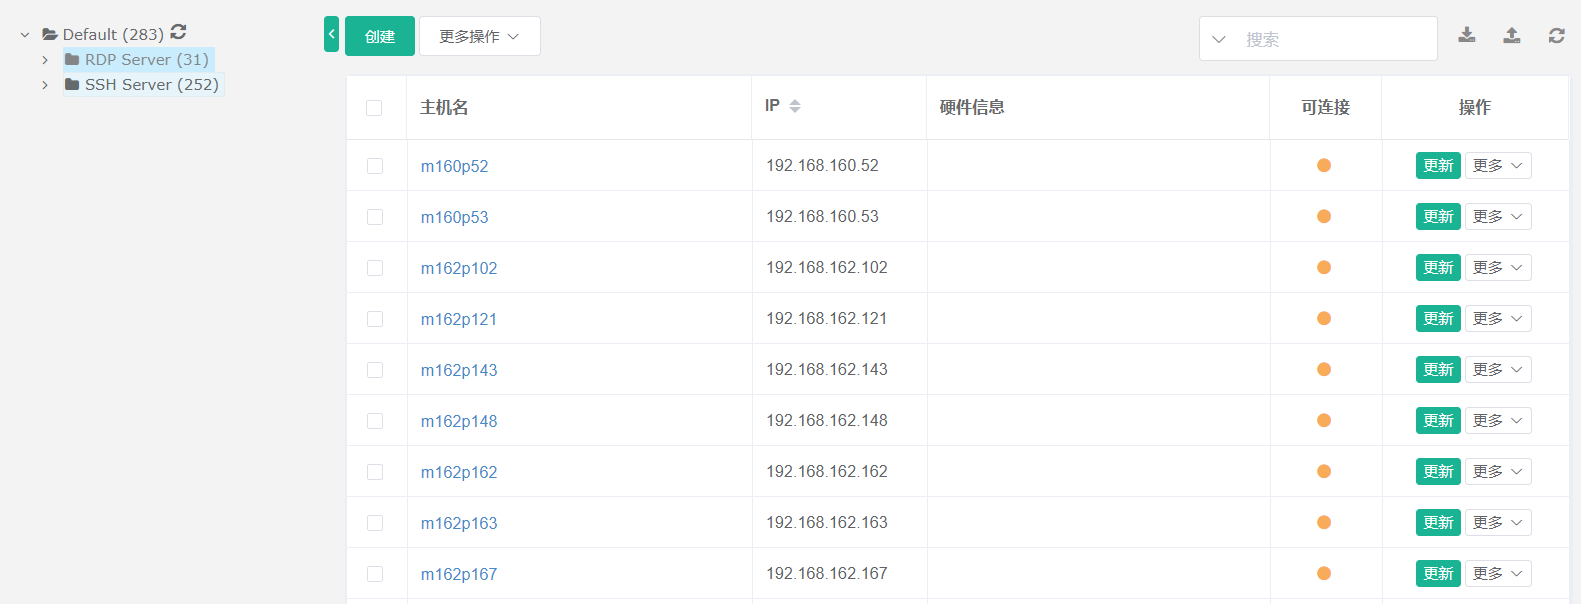1581x604 pixels.
Task: Open host link m162p167
Action: pos(459,574)
